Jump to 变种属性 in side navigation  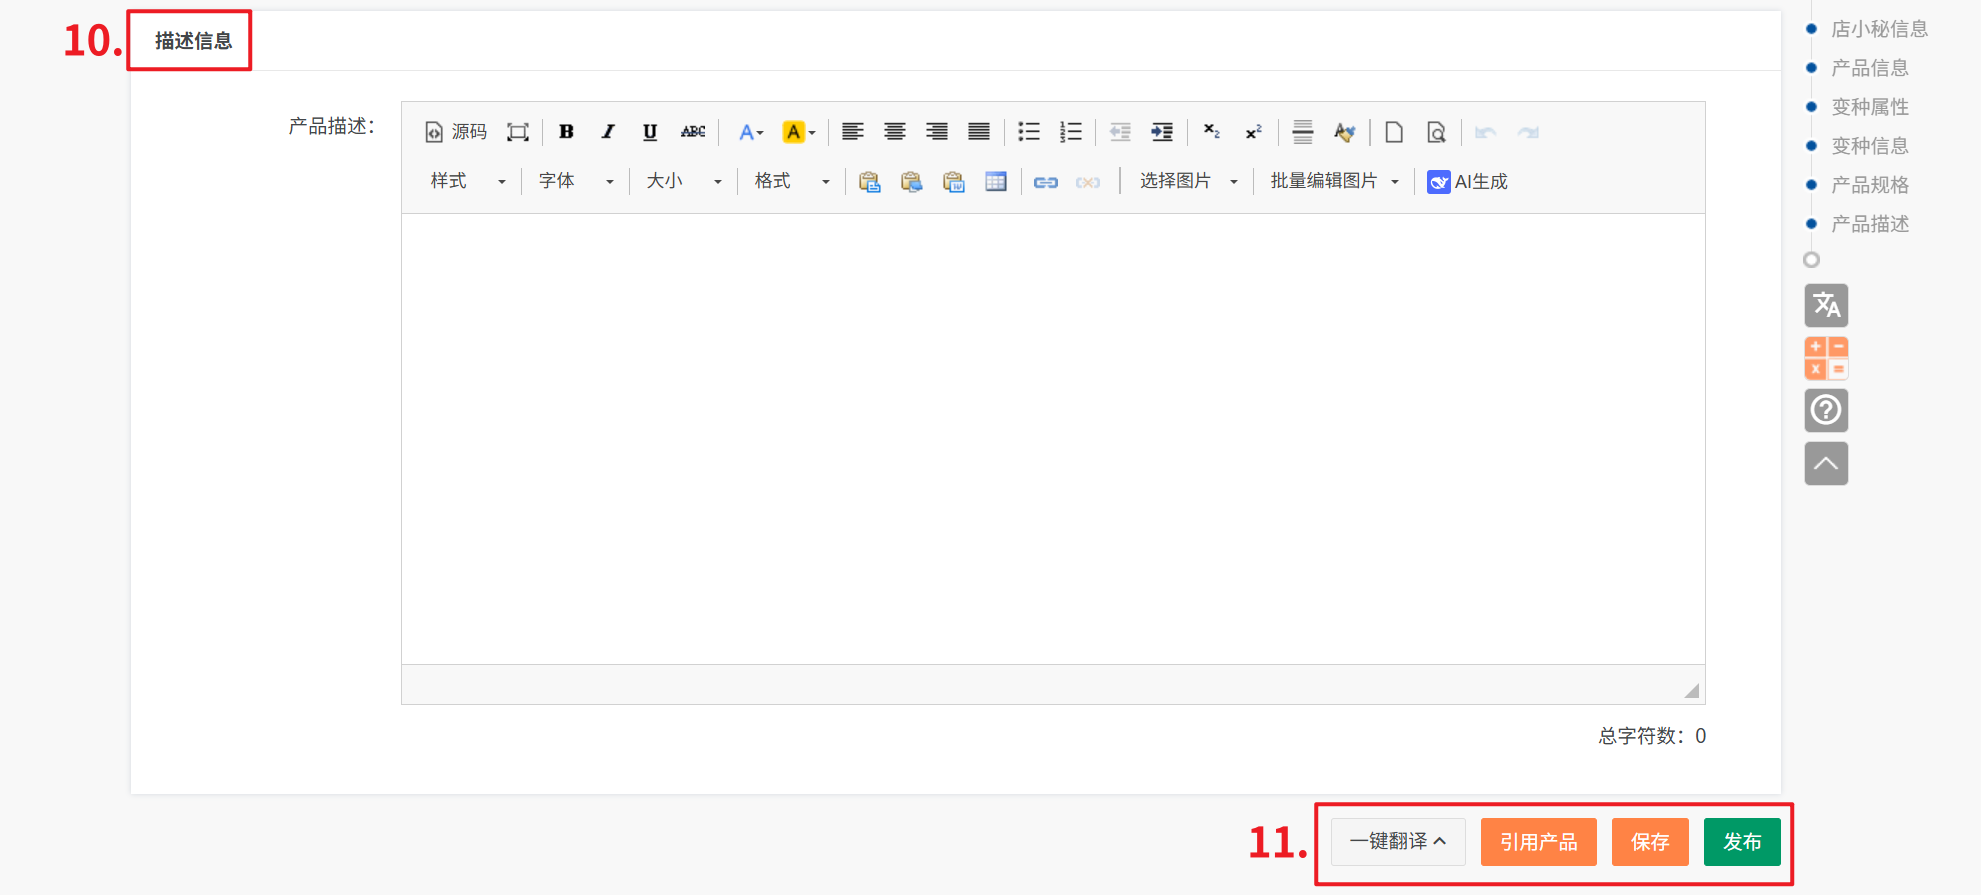(1869, 107)
